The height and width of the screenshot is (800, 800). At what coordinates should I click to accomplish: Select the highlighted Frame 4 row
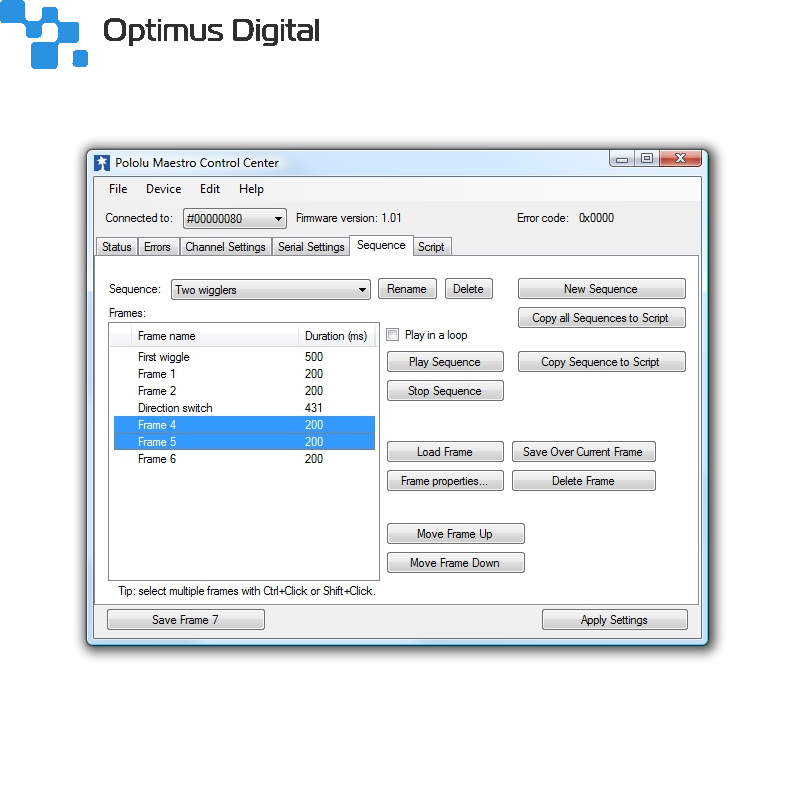pyautogui.click(x=244, y=424)
